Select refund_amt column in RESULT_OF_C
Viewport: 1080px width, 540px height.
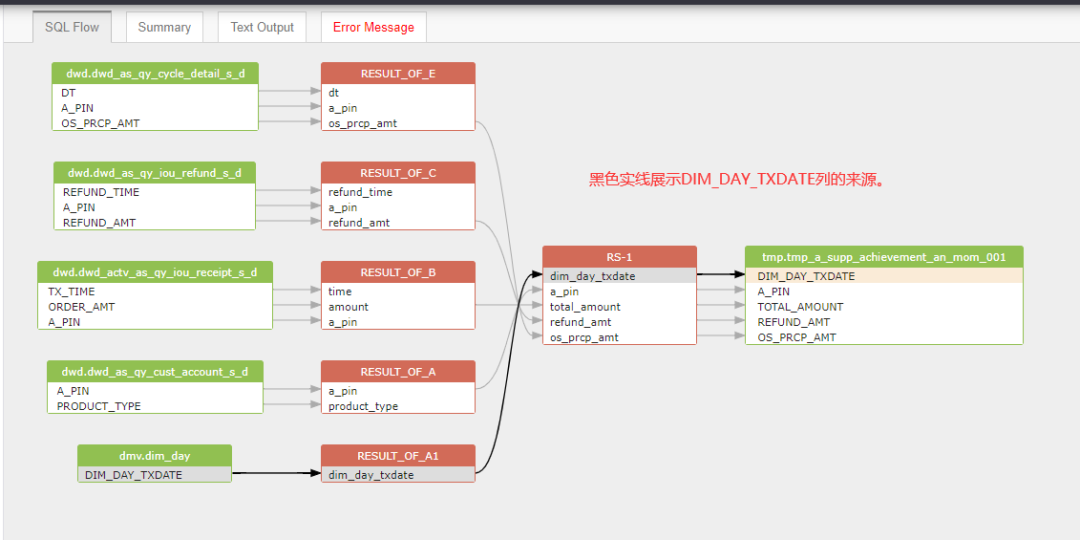pyautogui.click(x=398, y=222)
